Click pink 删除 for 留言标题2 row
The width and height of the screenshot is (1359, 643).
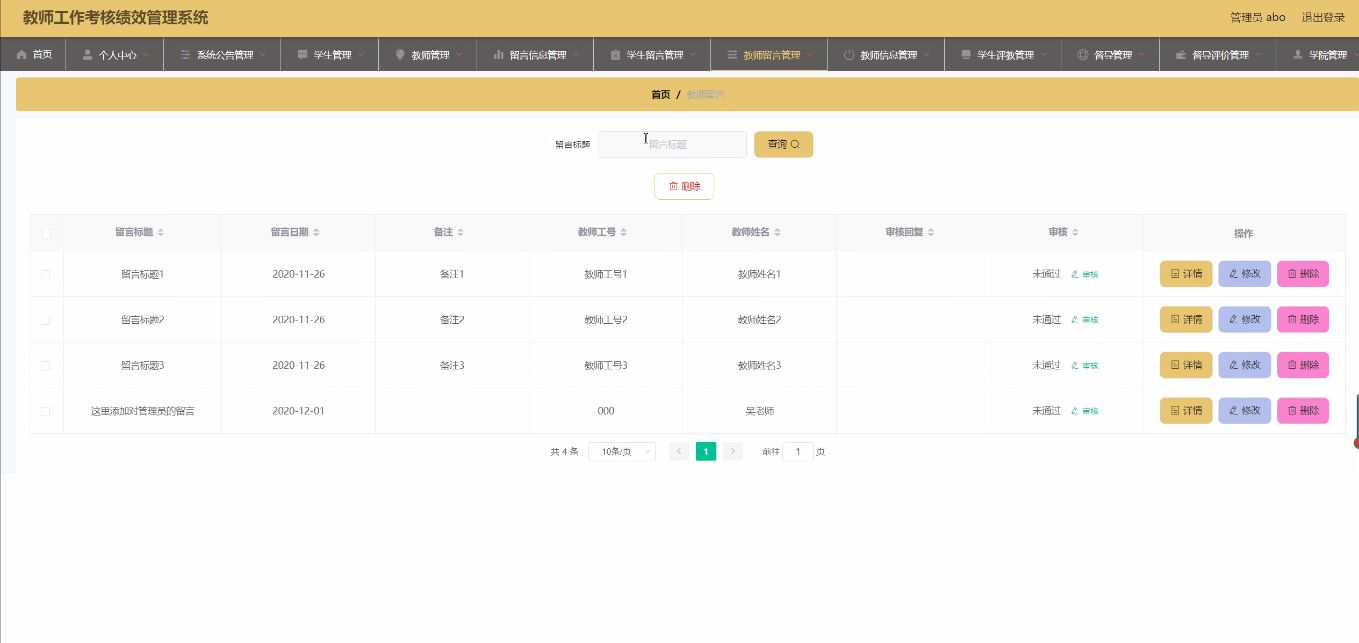click(x=1303, y=320)
